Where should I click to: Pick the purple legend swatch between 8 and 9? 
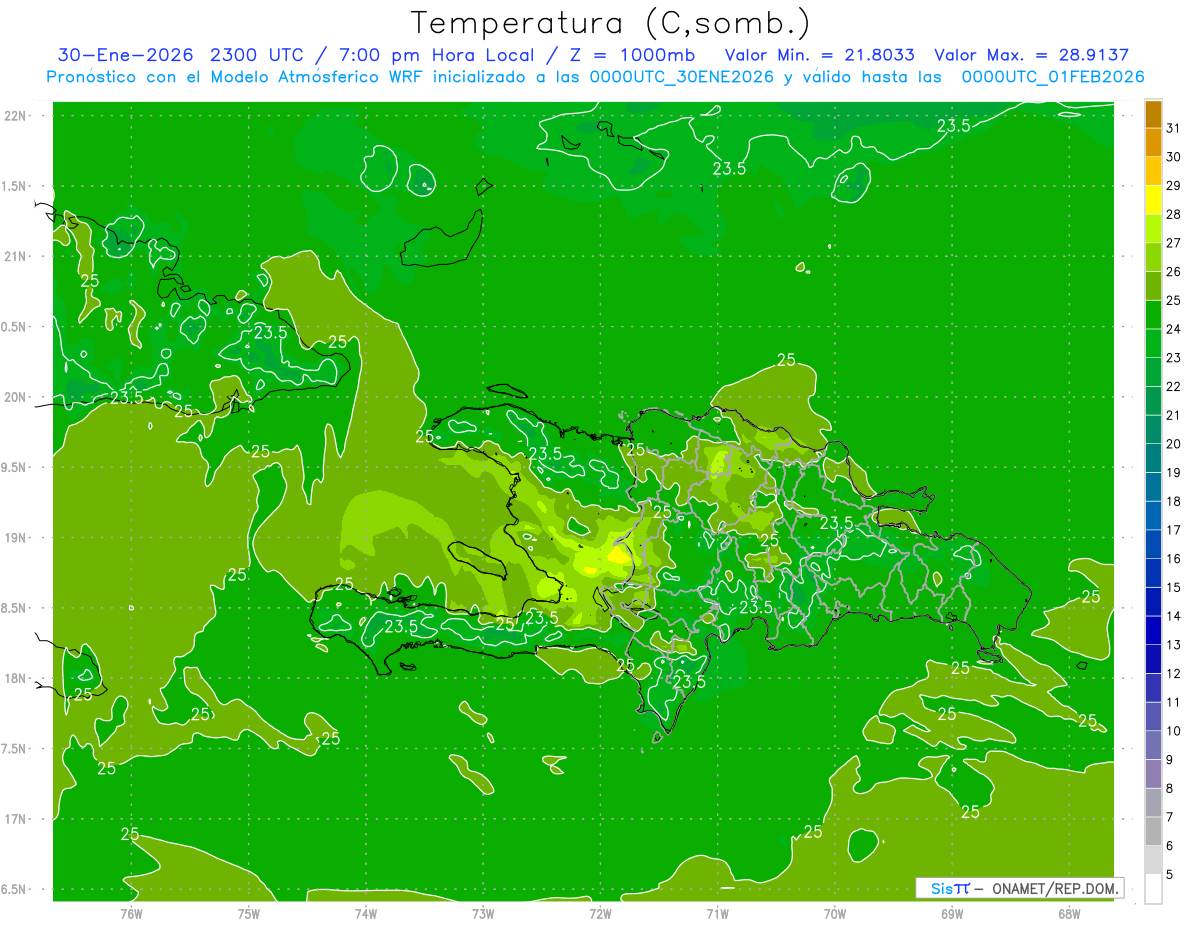click(1153, 774)
